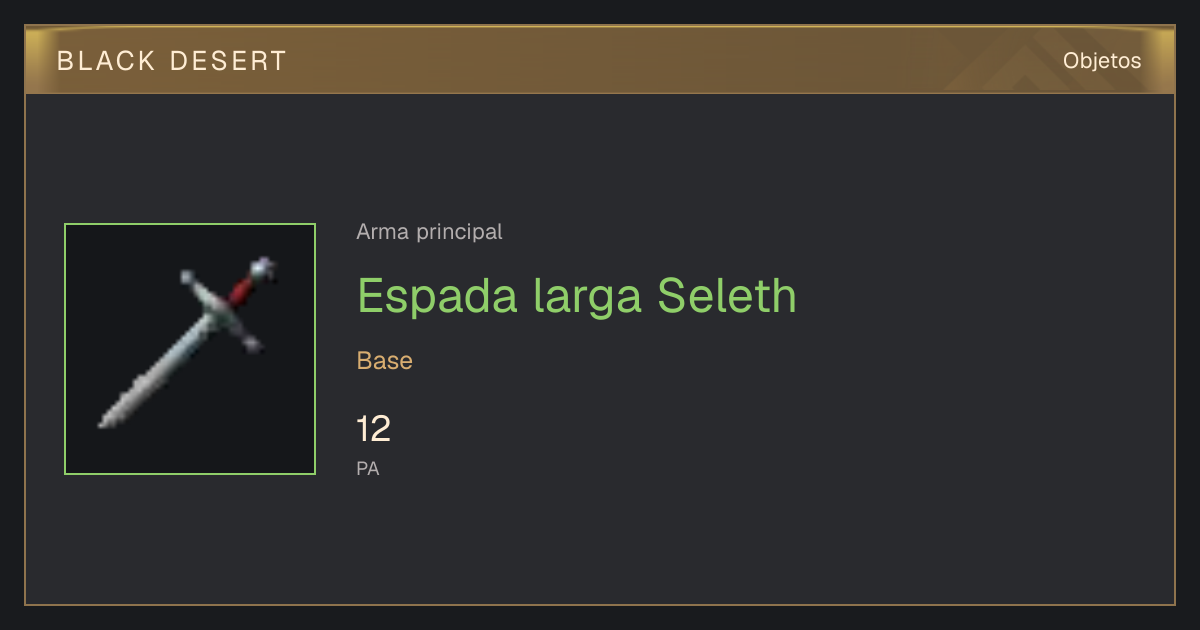Open the Espada larga Seleth sword icon
The width and height of the screenshot is (1200, 630).
tap(190, 349)
